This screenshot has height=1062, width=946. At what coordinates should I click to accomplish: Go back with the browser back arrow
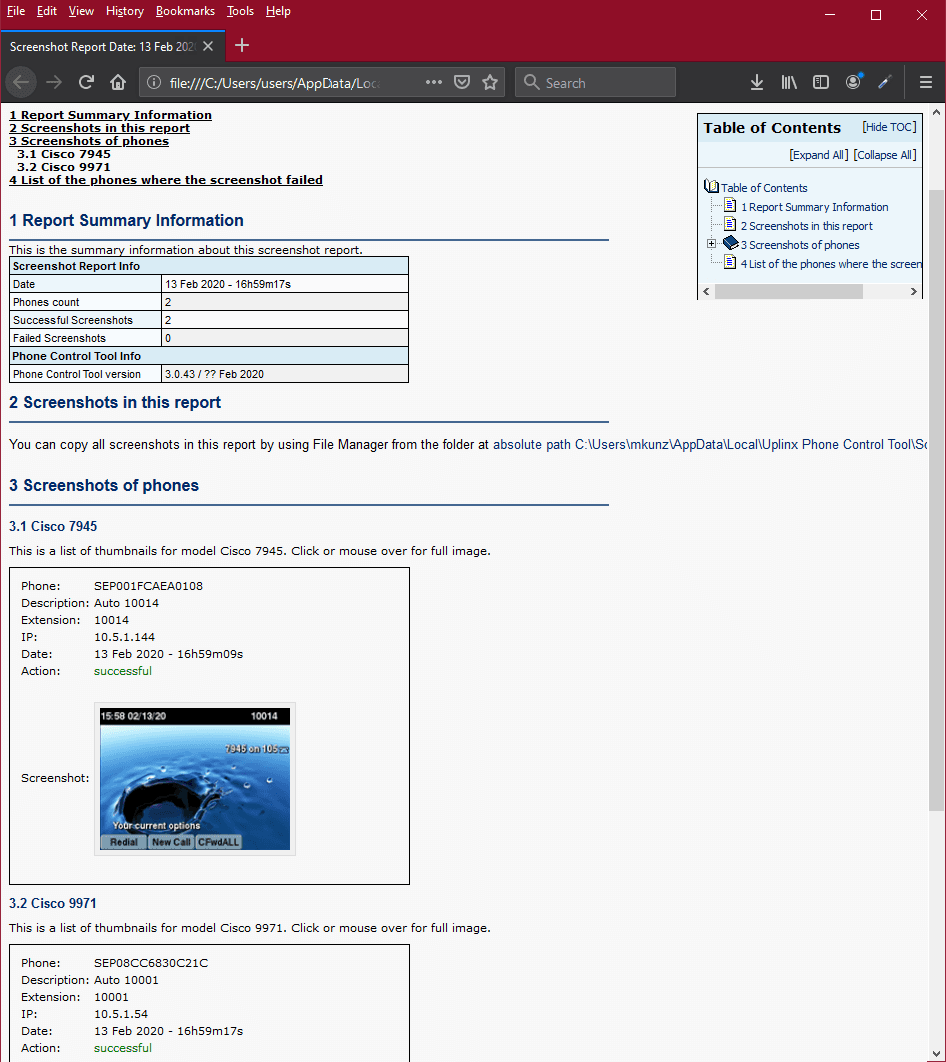click(21, 83)
